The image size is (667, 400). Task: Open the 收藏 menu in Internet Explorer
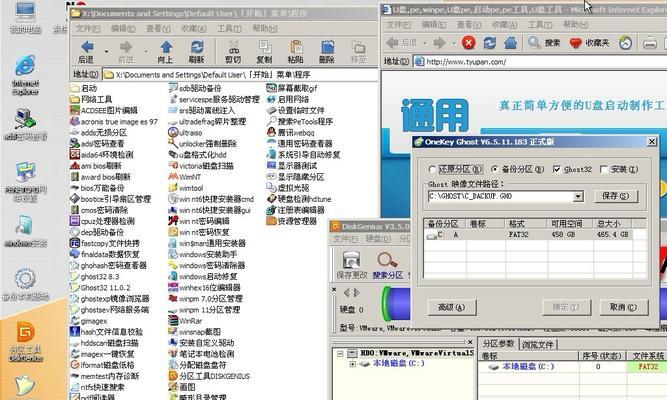click(505, 25)
